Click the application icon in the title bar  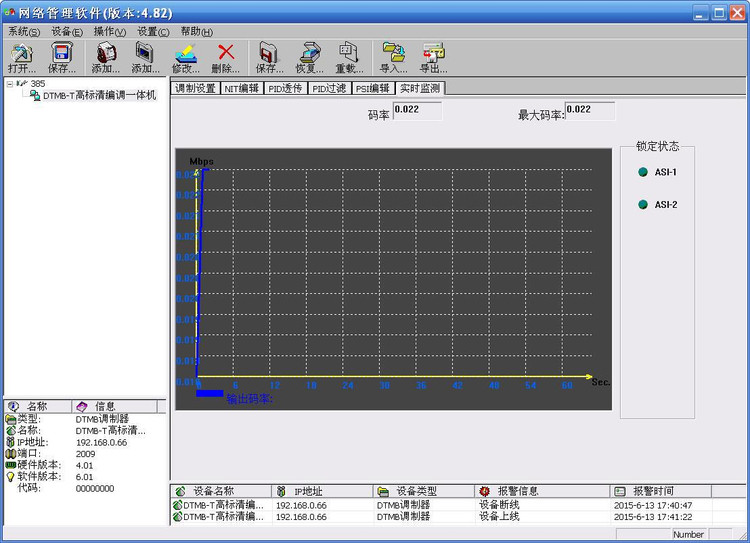pos(9,12)
